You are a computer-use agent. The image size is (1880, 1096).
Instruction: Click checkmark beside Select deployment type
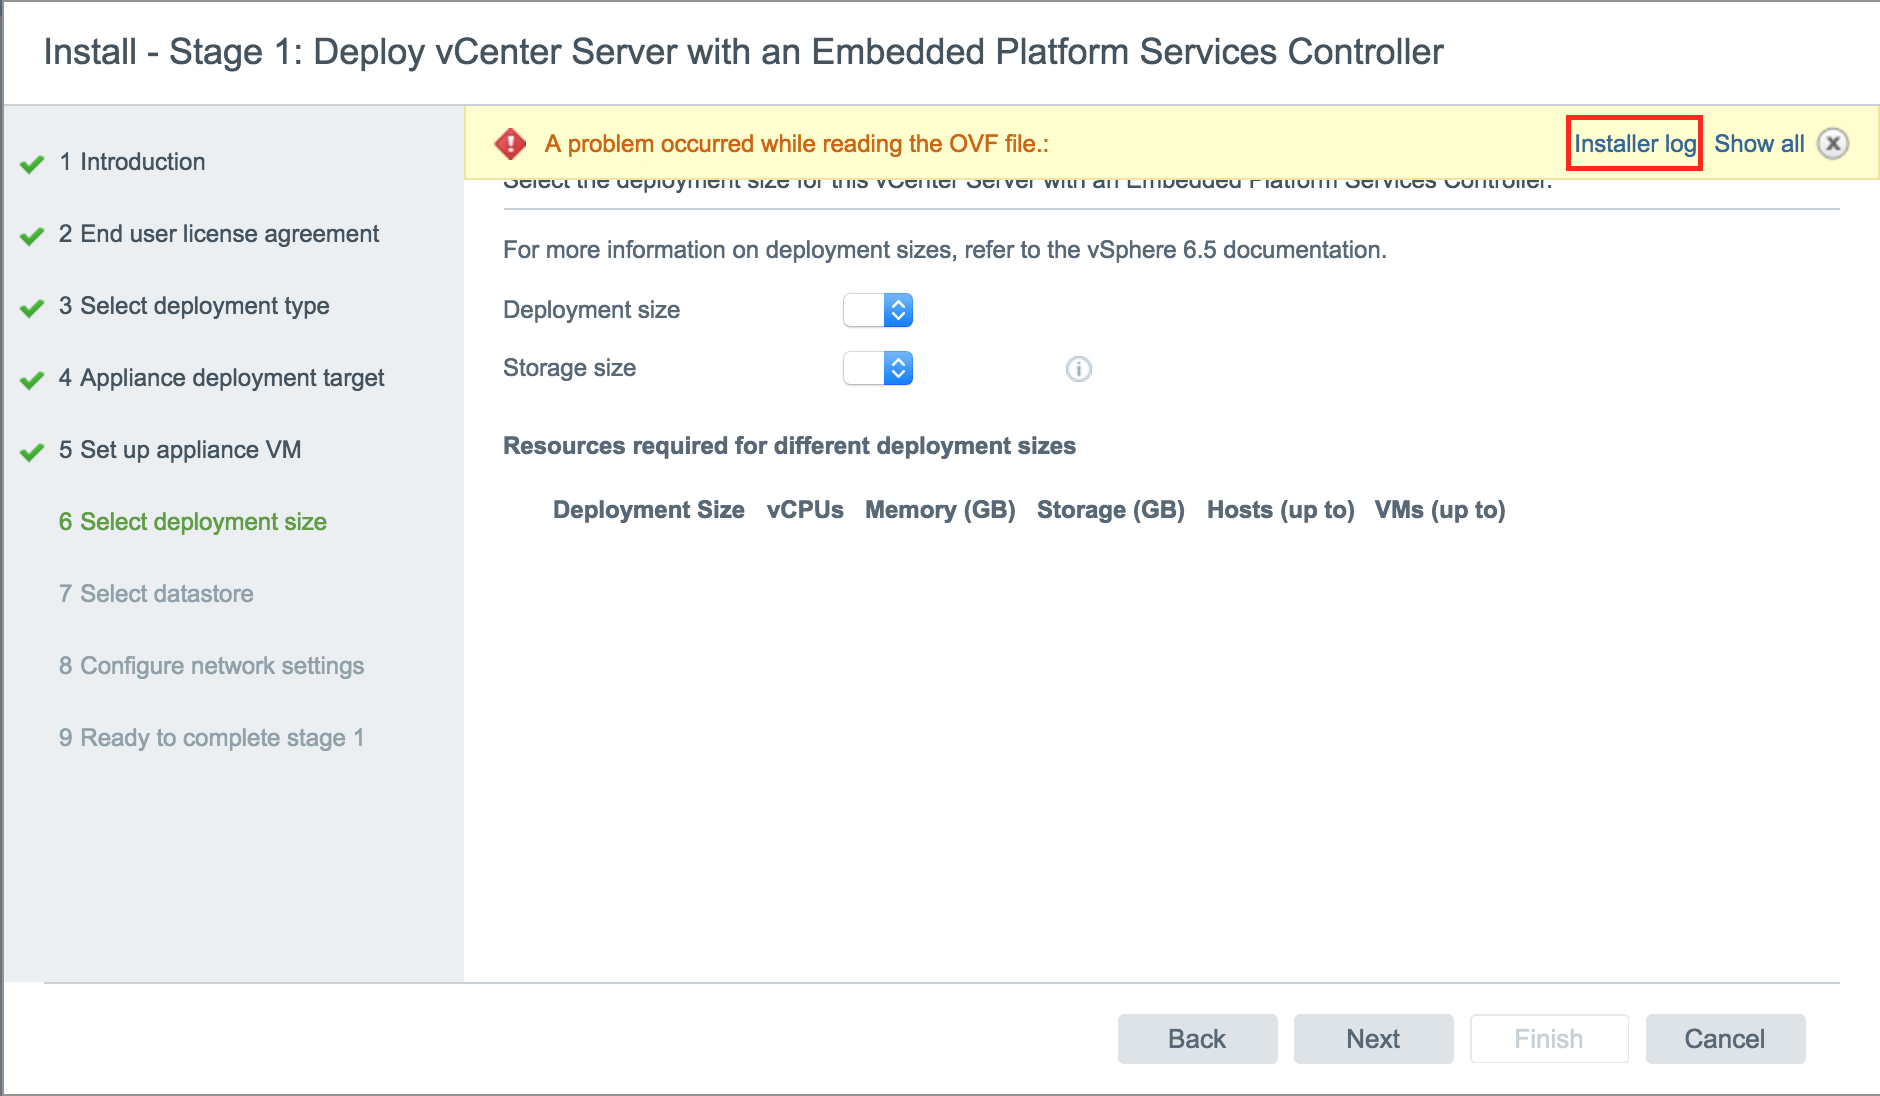(32, 307)
